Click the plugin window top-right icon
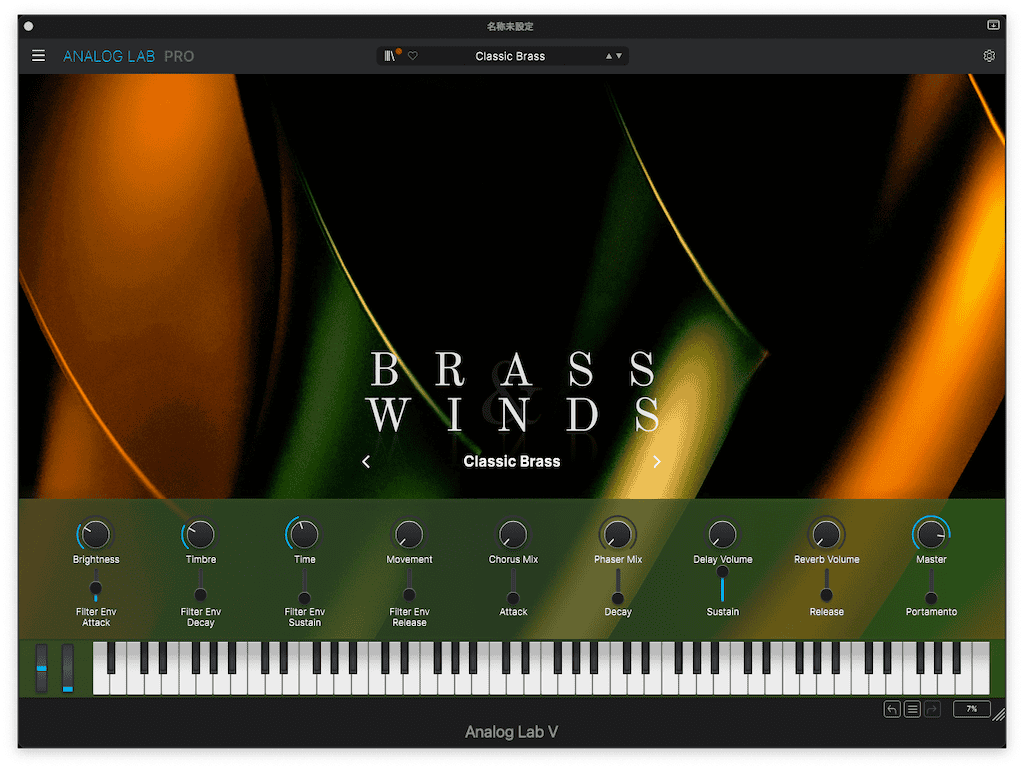1024x769 pixels. point(993,25)
